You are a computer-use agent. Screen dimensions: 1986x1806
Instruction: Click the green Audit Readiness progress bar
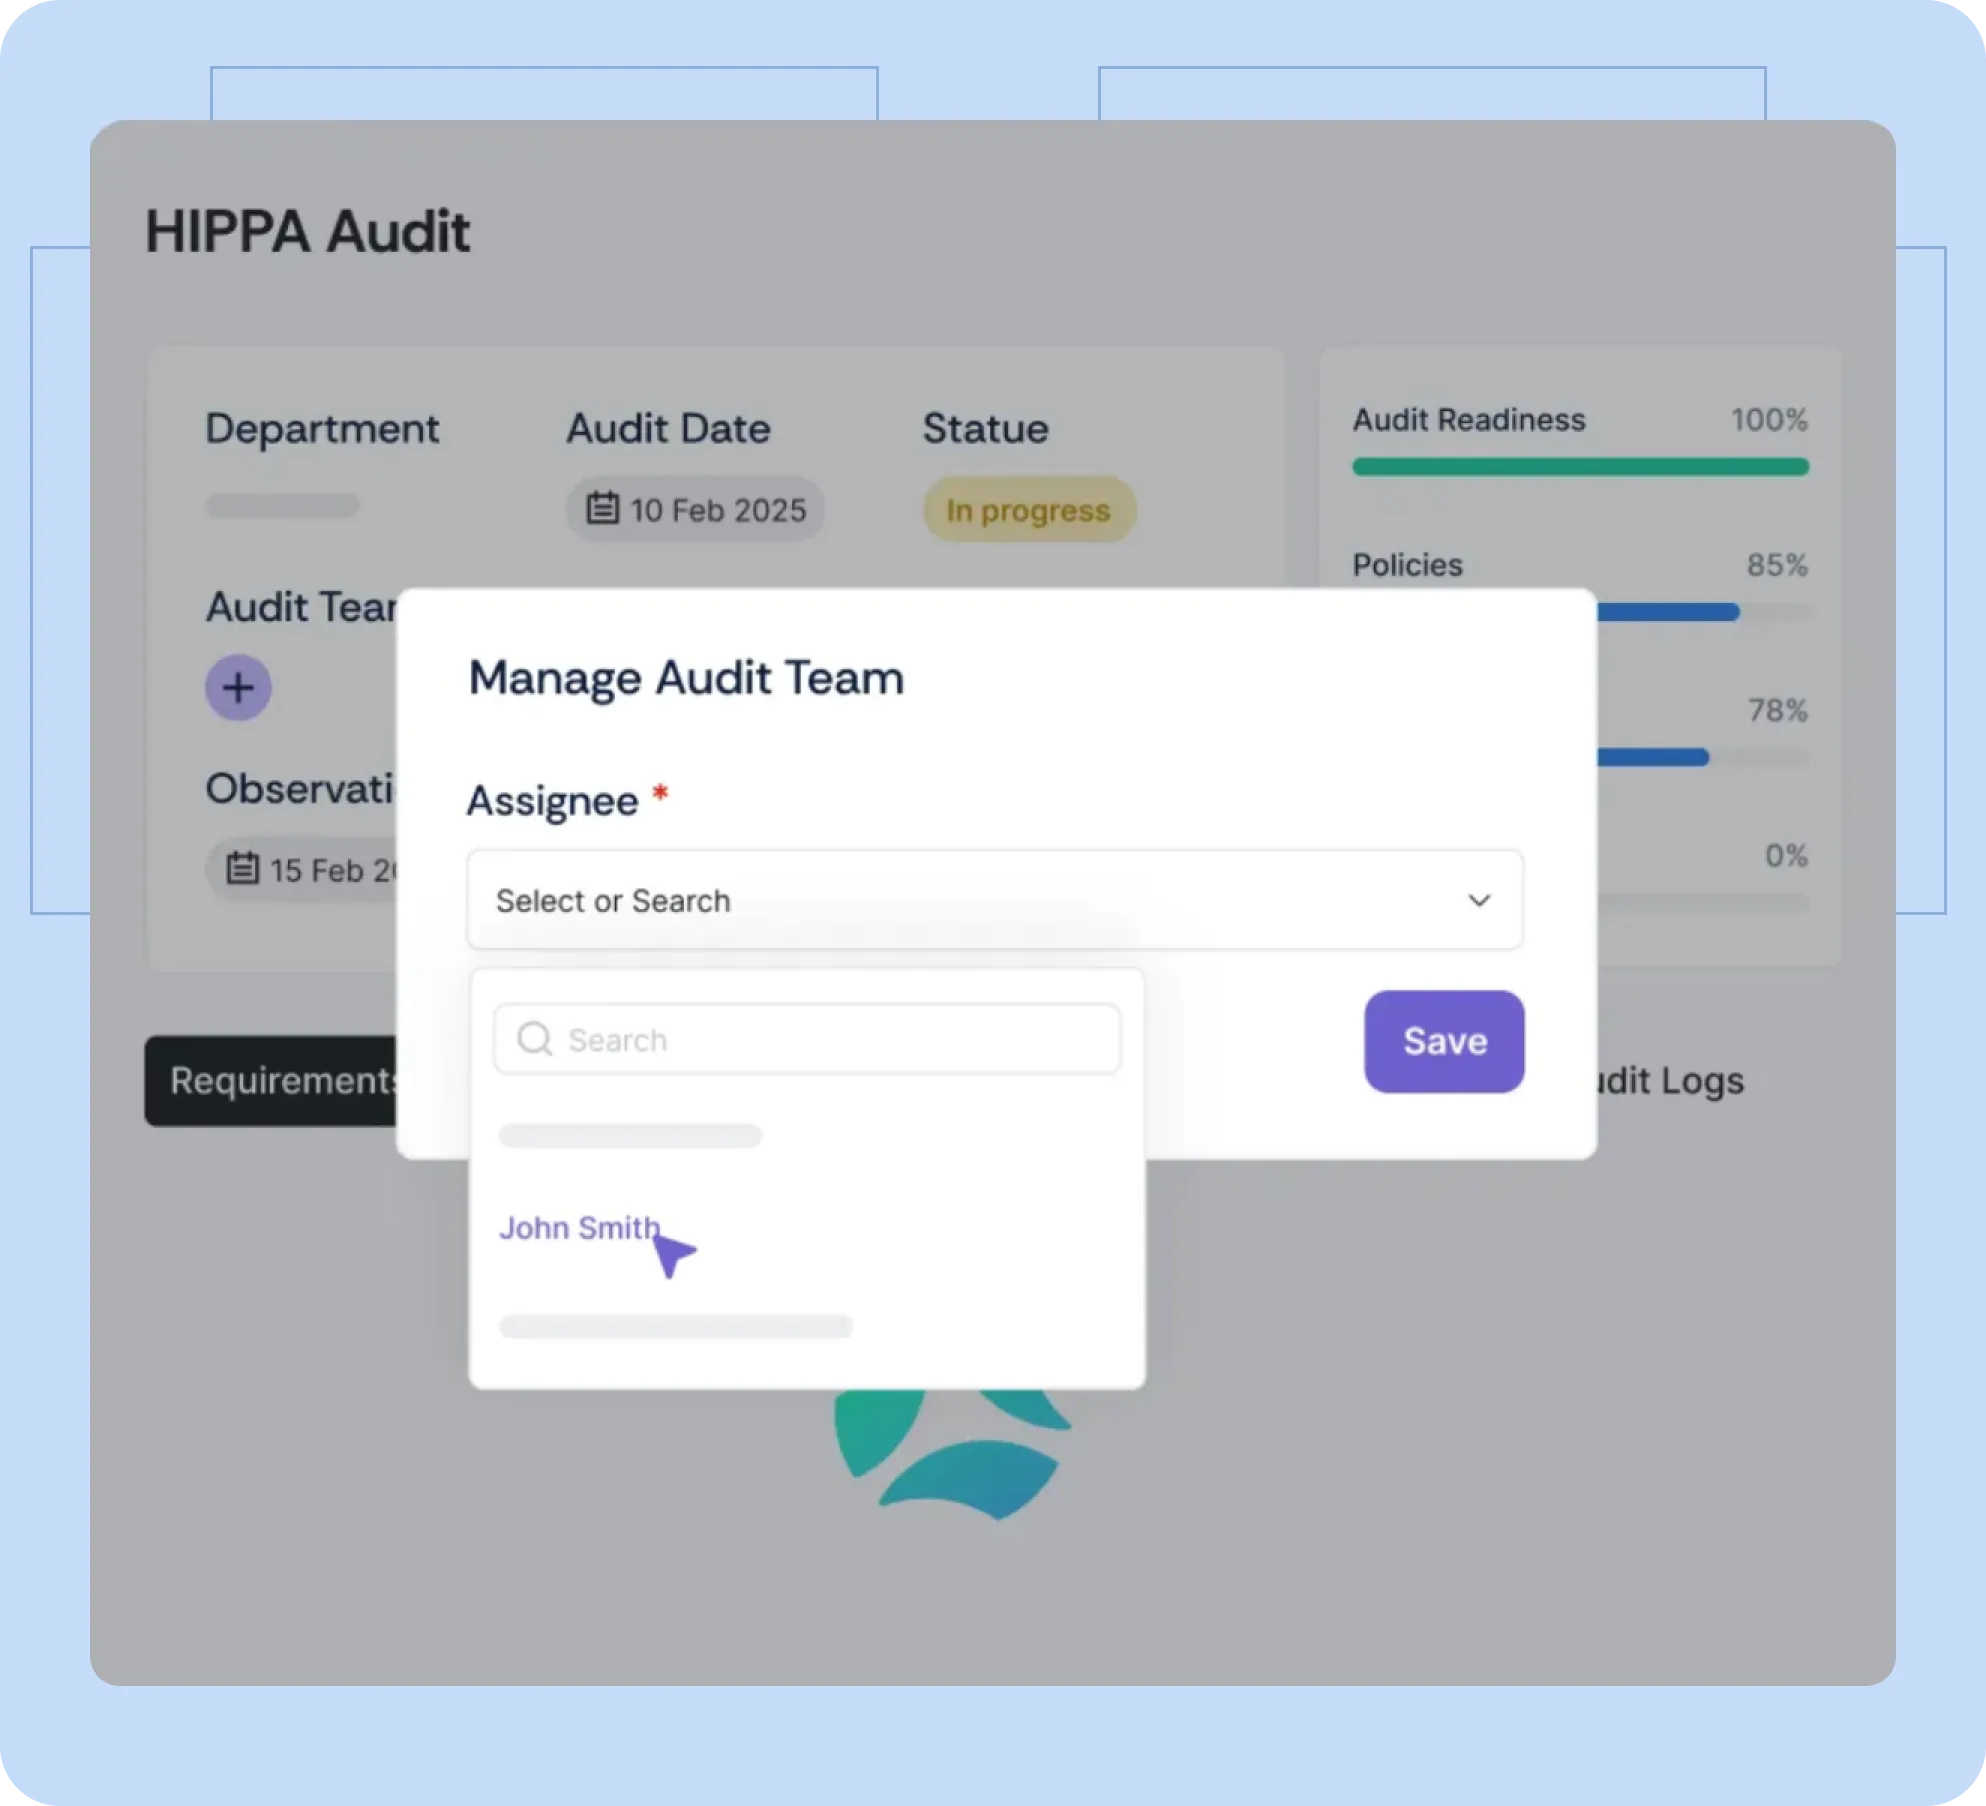tap(1580, 467)
